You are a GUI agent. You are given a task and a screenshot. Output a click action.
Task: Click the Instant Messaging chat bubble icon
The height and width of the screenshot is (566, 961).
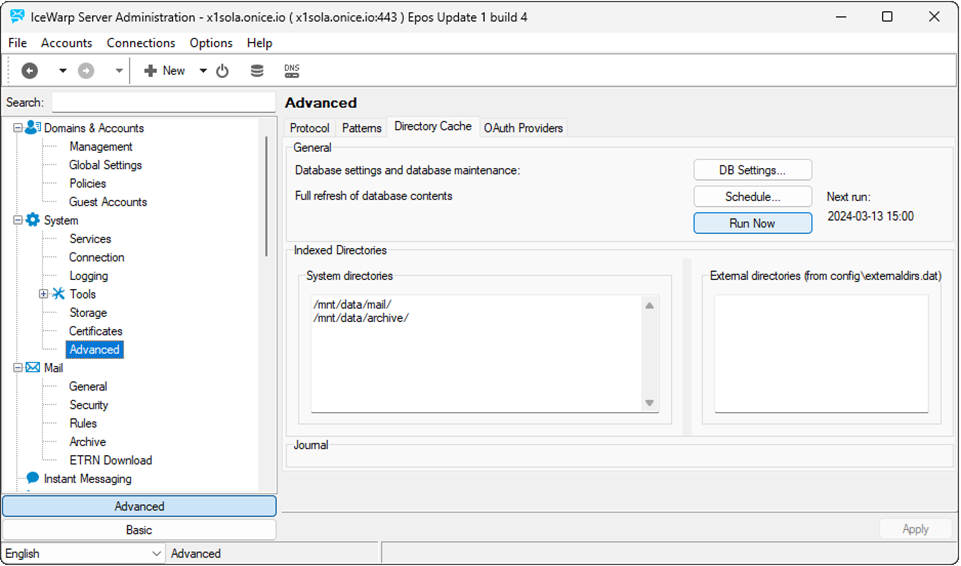(32, 478)
